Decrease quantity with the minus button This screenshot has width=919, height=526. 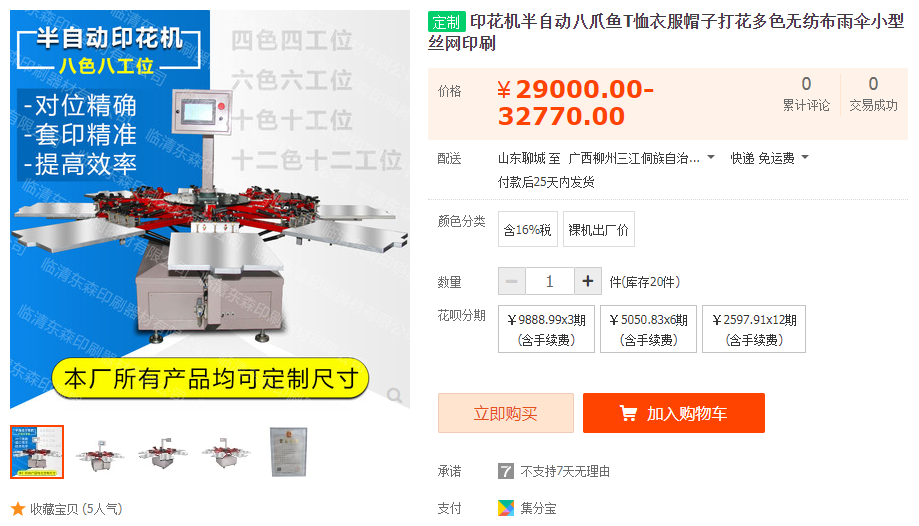pyautogui.click(x=512, y=281)
